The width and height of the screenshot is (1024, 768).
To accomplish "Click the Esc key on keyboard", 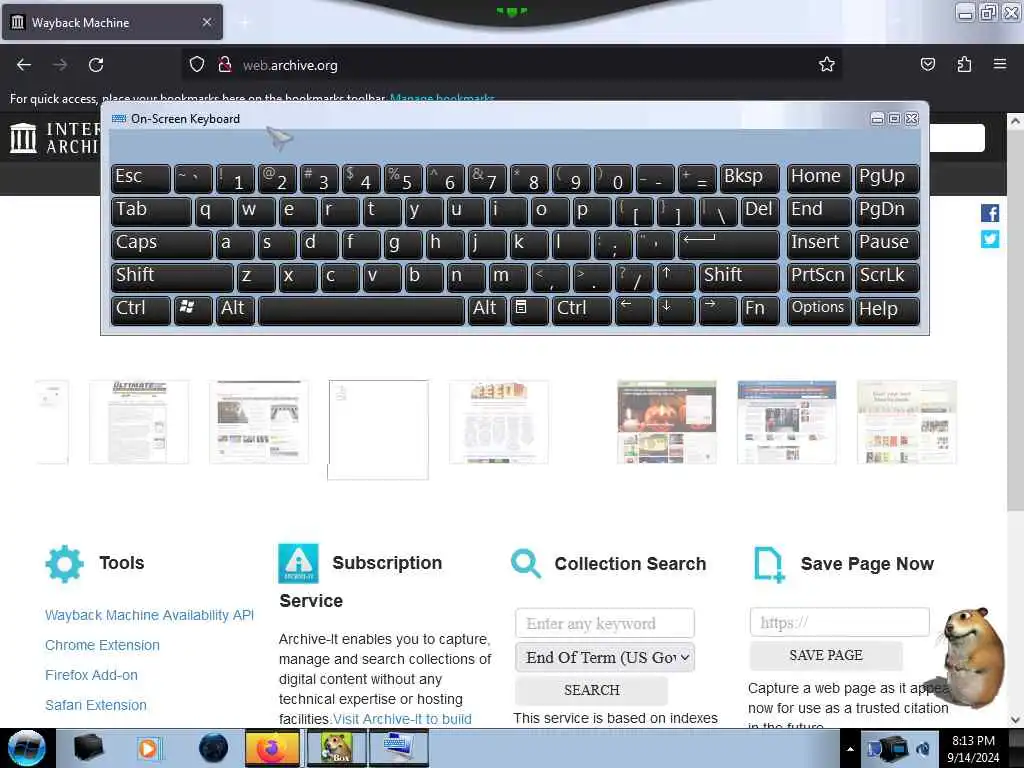I will click(140, 178).
